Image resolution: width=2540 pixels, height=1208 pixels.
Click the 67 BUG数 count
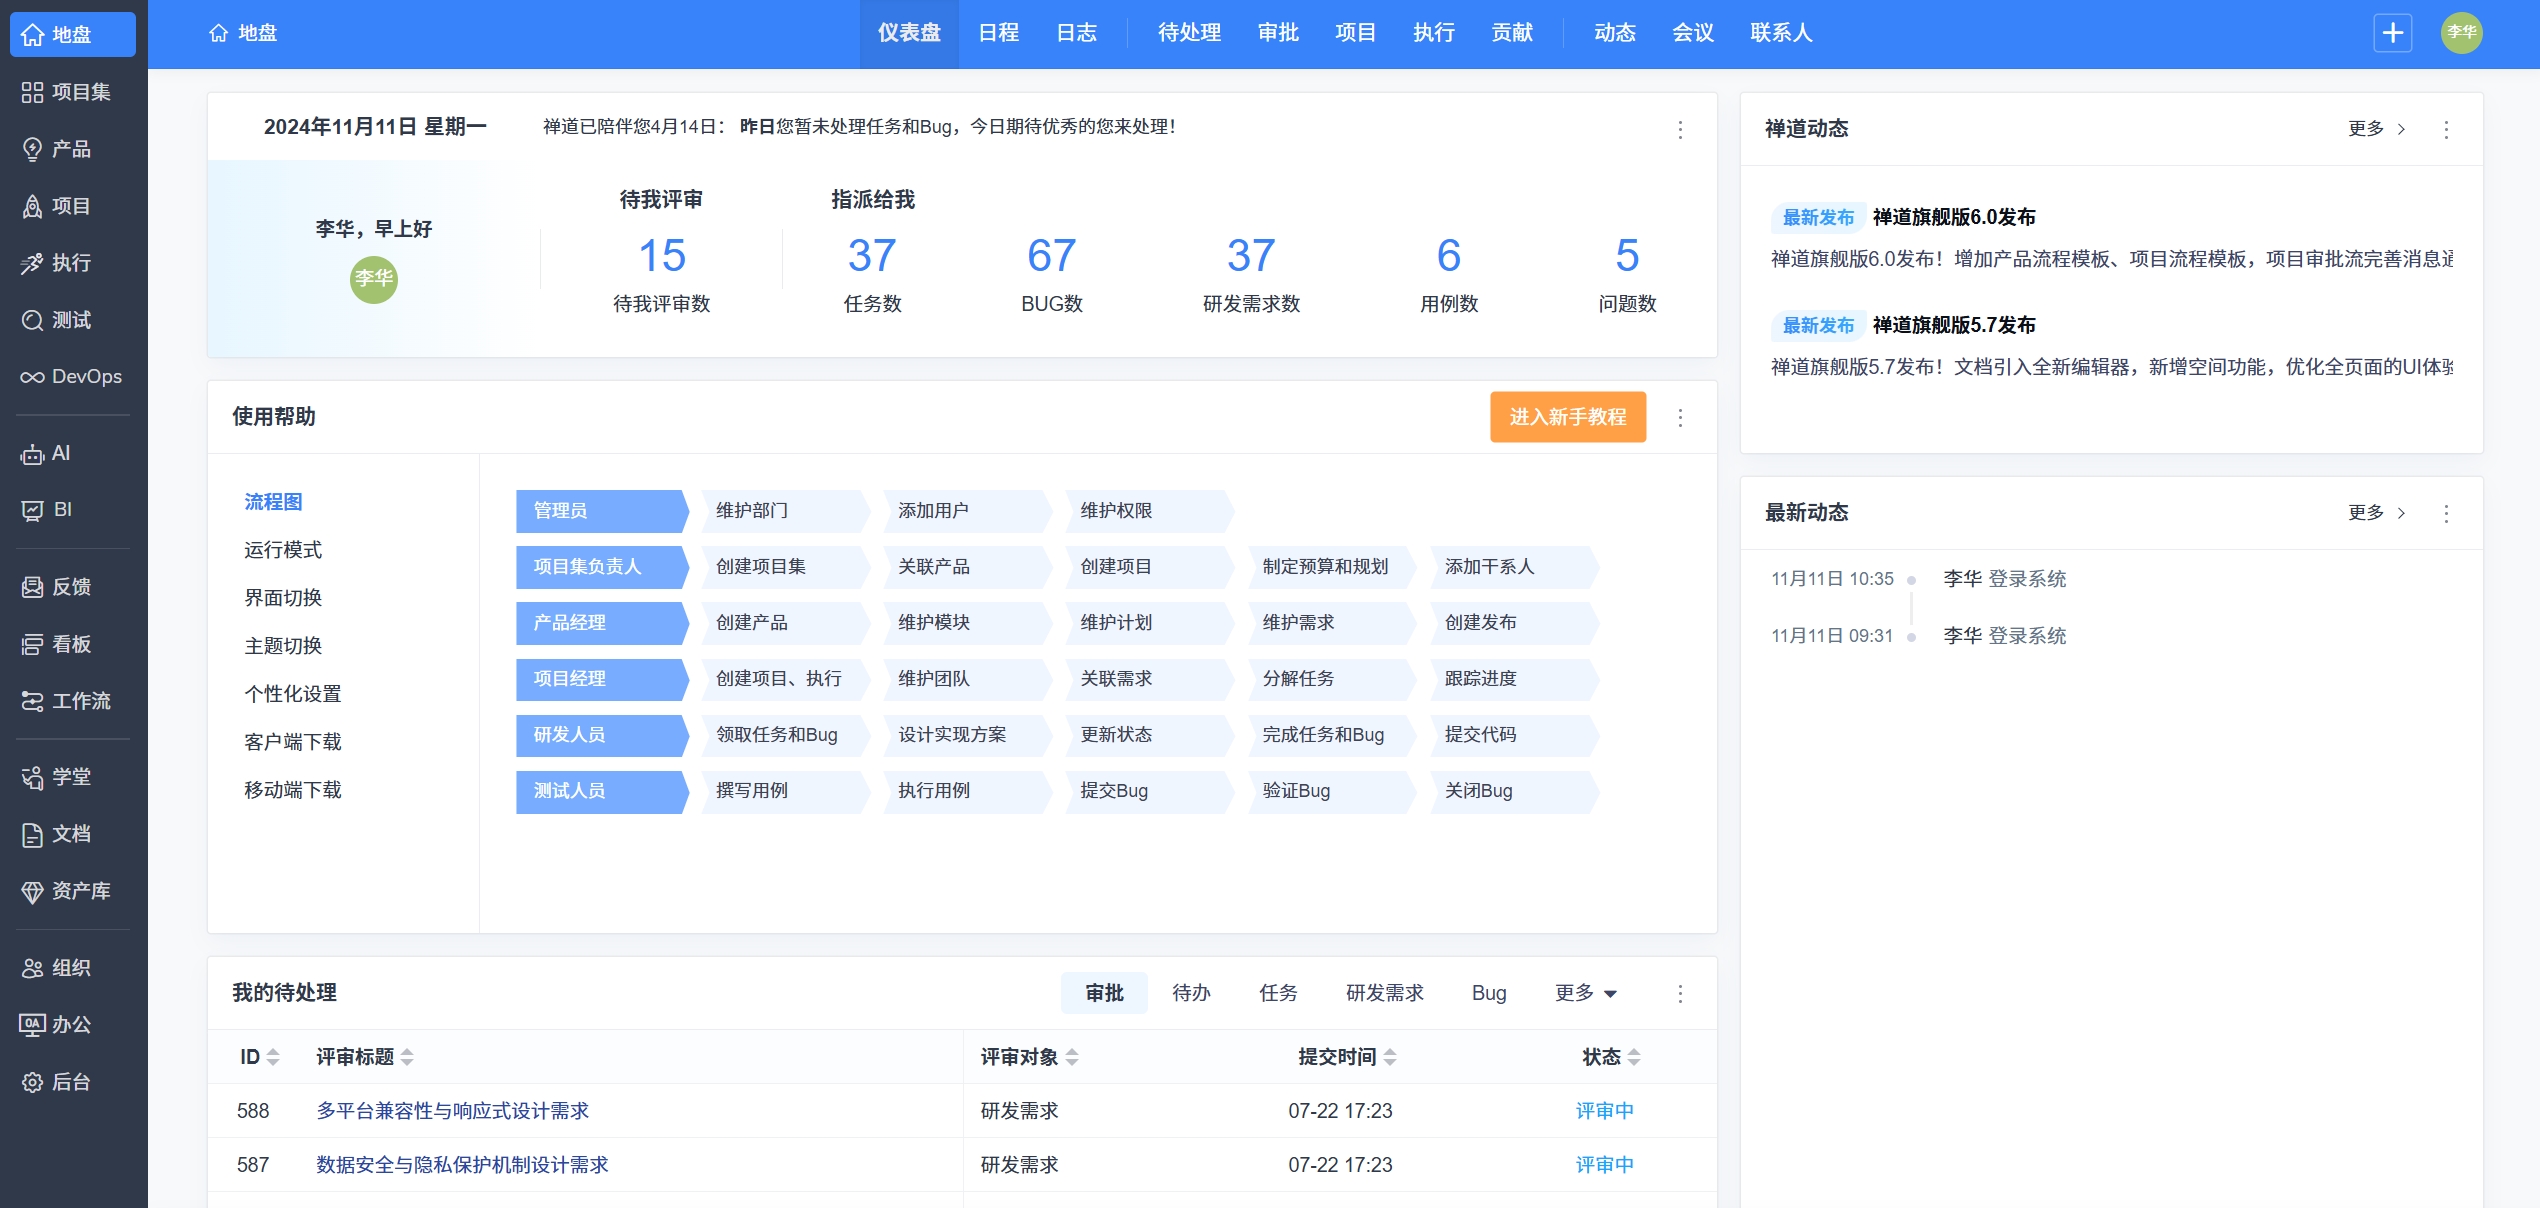tap(1051, 256)
